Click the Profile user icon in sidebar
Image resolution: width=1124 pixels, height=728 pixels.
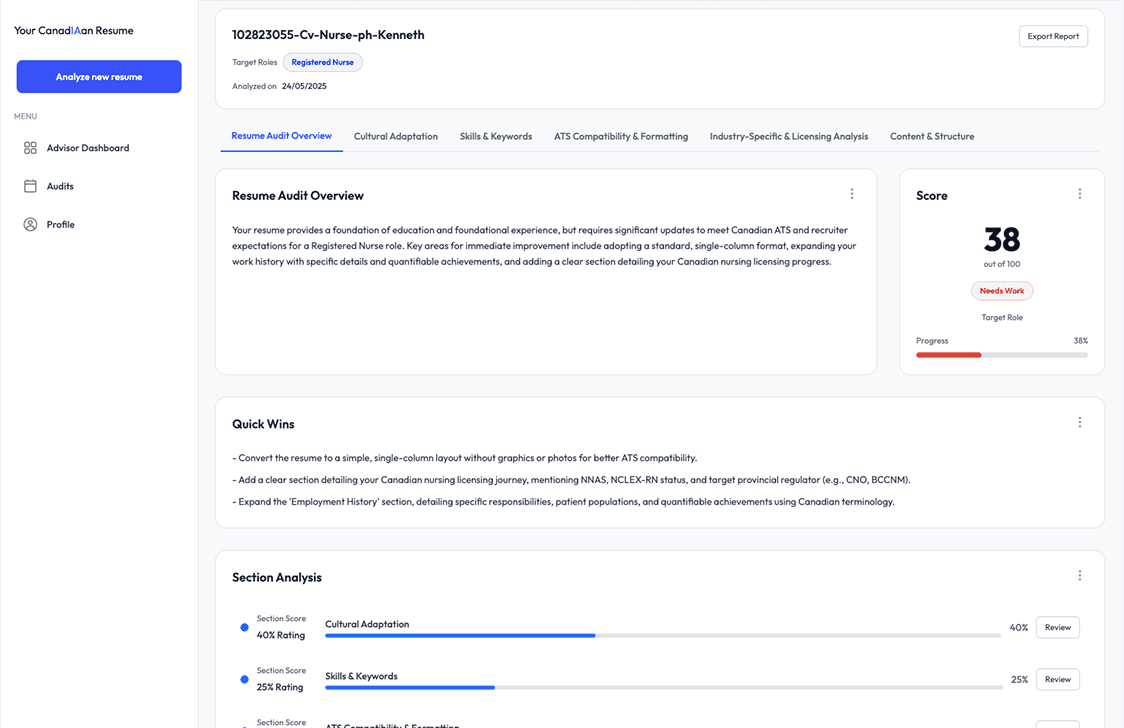30,225
